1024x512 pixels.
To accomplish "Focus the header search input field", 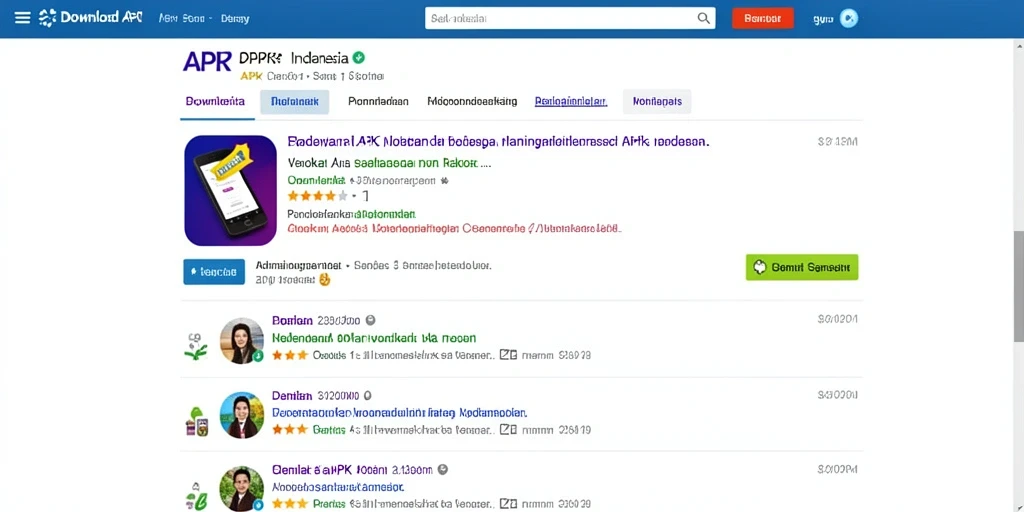I will [x=570, y=18].
